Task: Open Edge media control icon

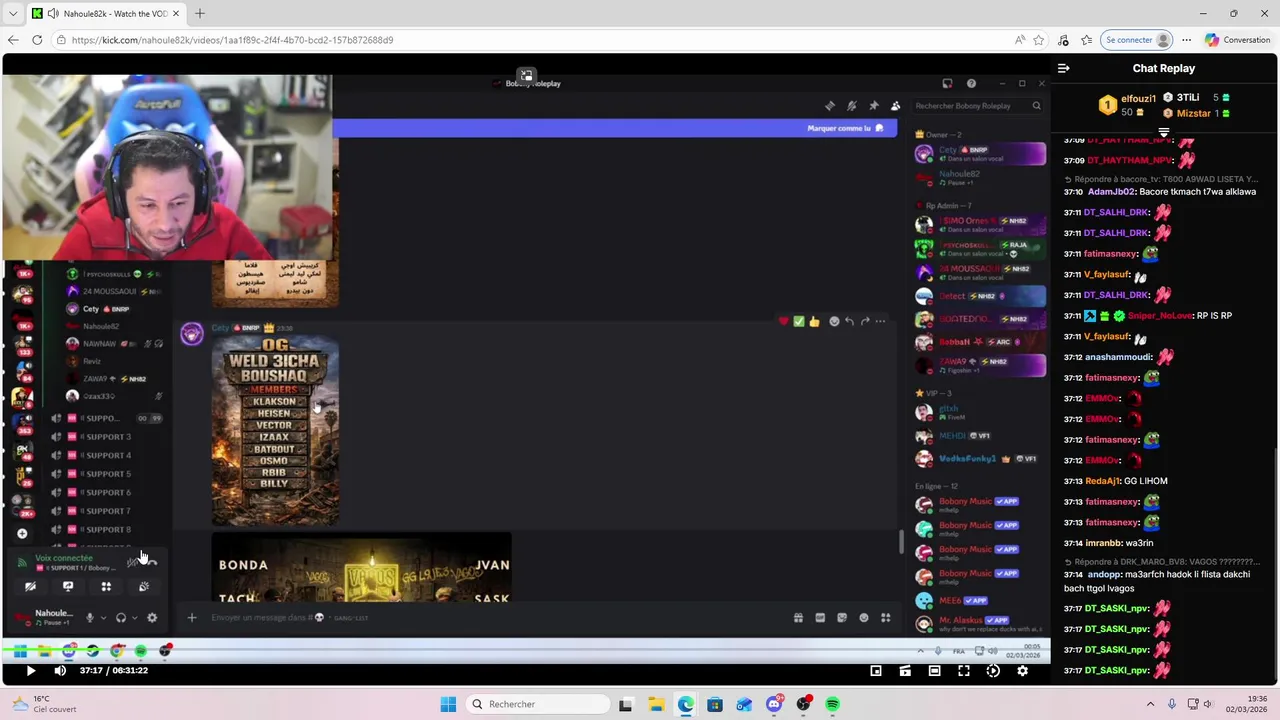Action: tap(1063, 40)
